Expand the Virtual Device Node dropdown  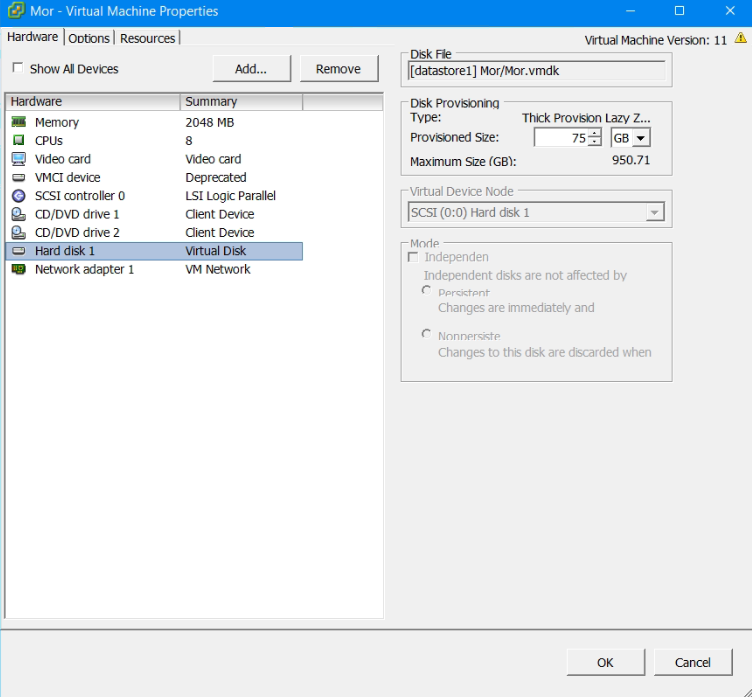(654, 213)
